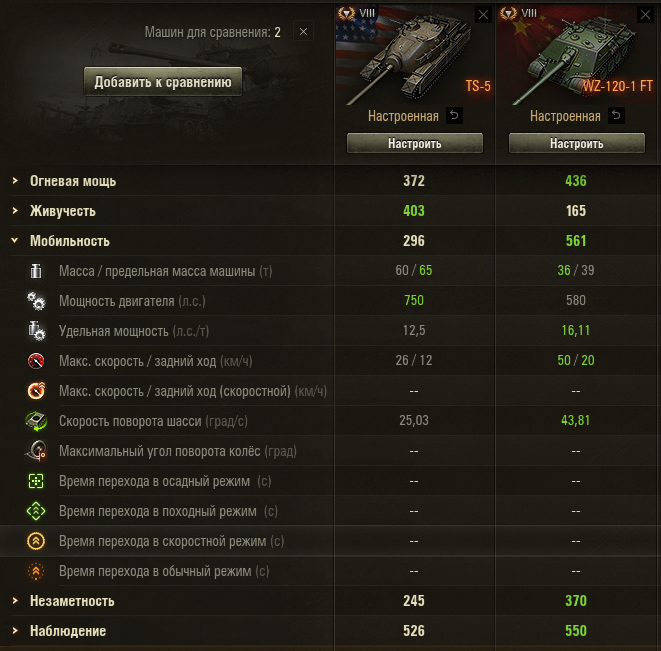661x651 pixels.
Task: Click Добавить к сравнению button
Action: pos(163,82)
